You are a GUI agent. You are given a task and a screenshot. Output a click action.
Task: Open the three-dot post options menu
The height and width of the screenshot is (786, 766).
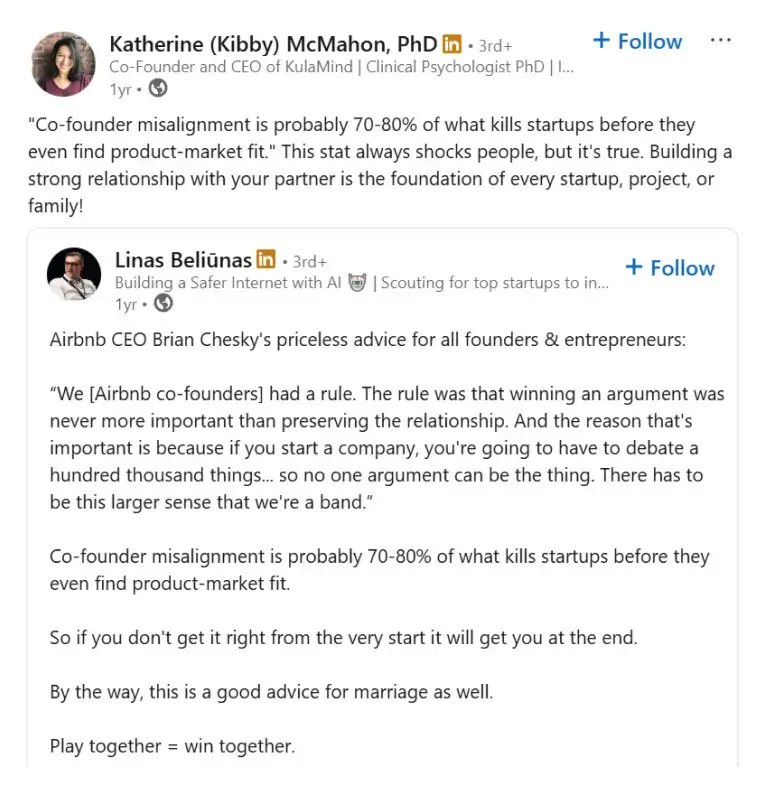tap(720, 41)
